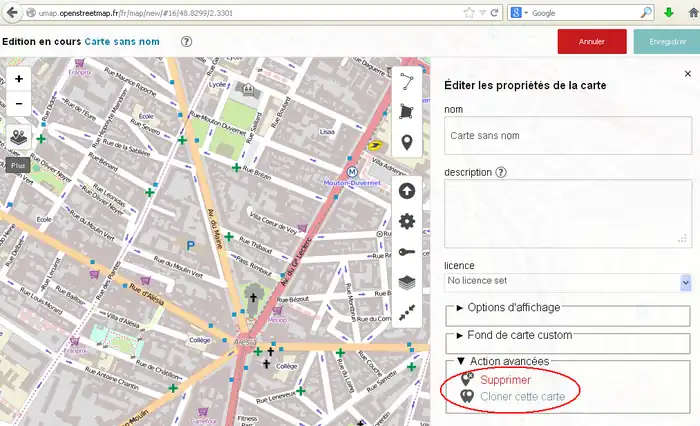Open permissions key icon
This screenshot has height=426, width=700.
click(407, 252)
